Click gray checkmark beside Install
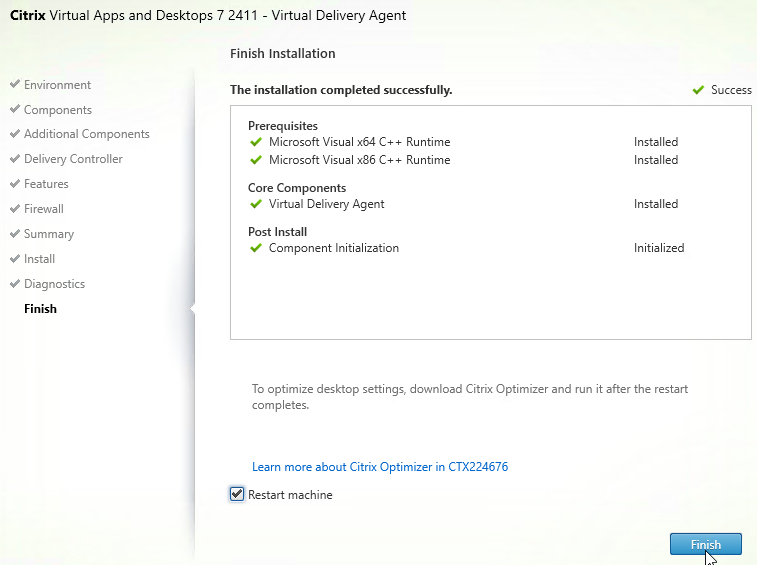Image resolution: width=757 pixels, height=565 pixels. tap(15, 258)
